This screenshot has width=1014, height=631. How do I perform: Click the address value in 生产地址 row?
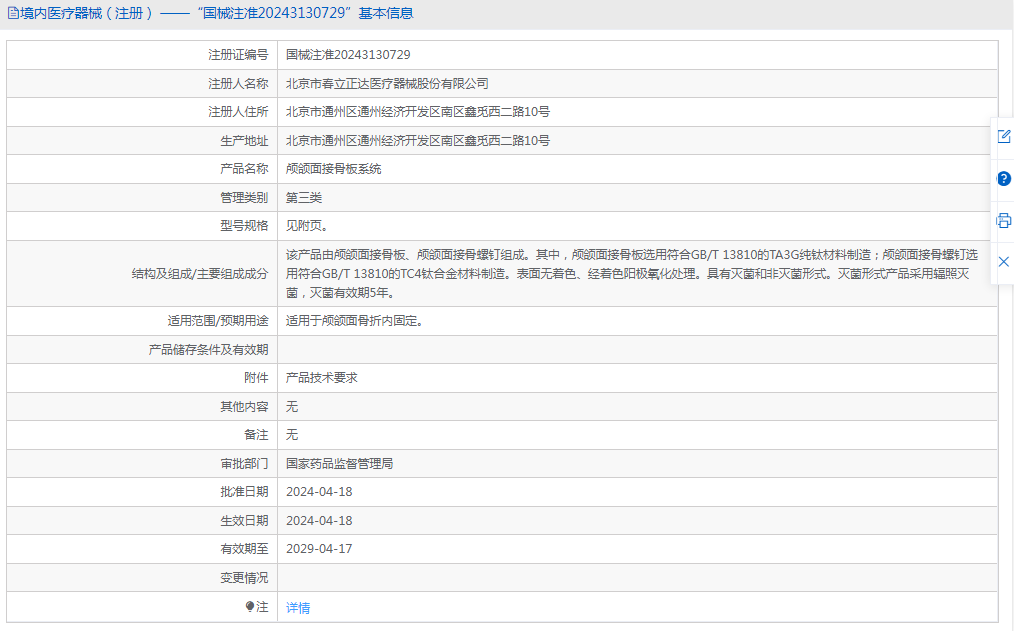418,140
